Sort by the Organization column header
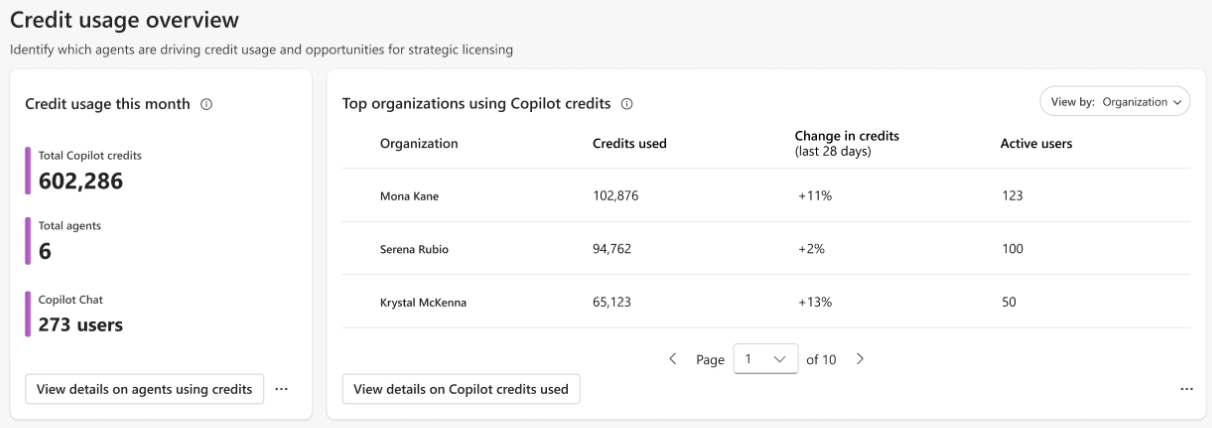 (419, 143)
